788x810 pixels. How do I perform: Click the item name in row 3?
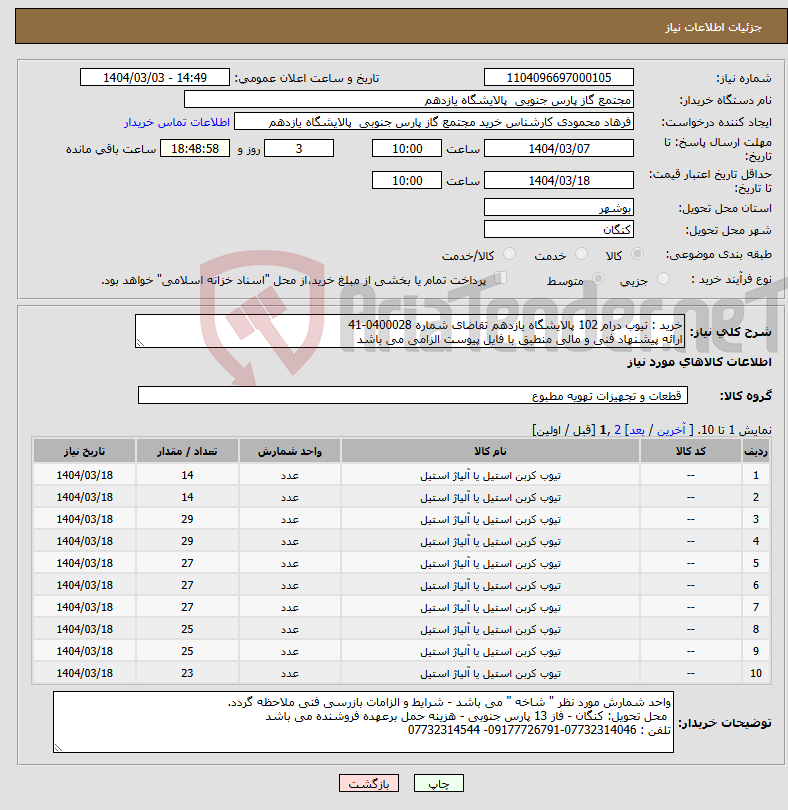pos(490,519)
